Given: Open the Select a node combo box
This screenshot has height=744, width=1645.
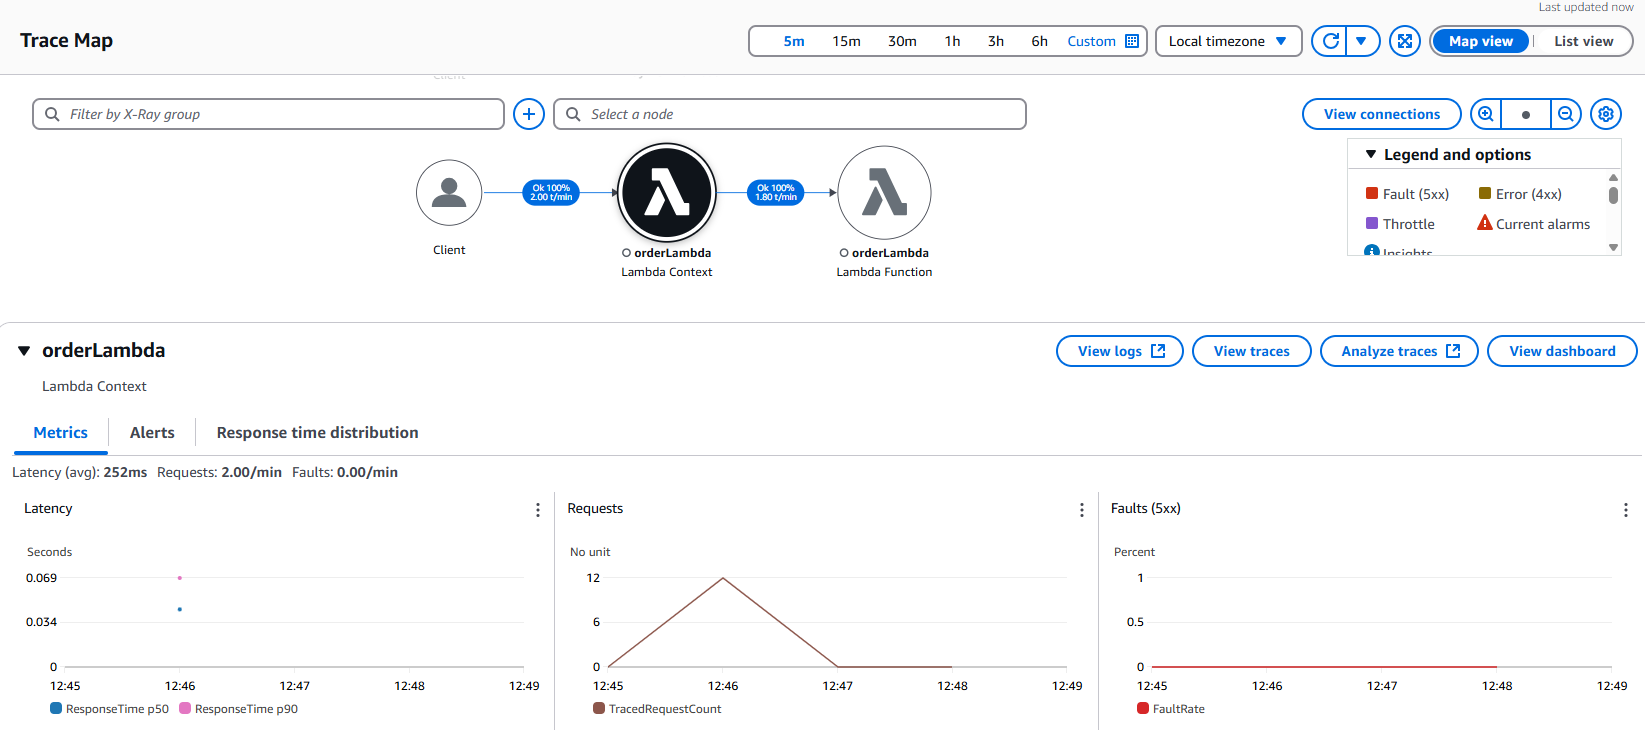Looking at the screenshot, I should pos(790,114).
